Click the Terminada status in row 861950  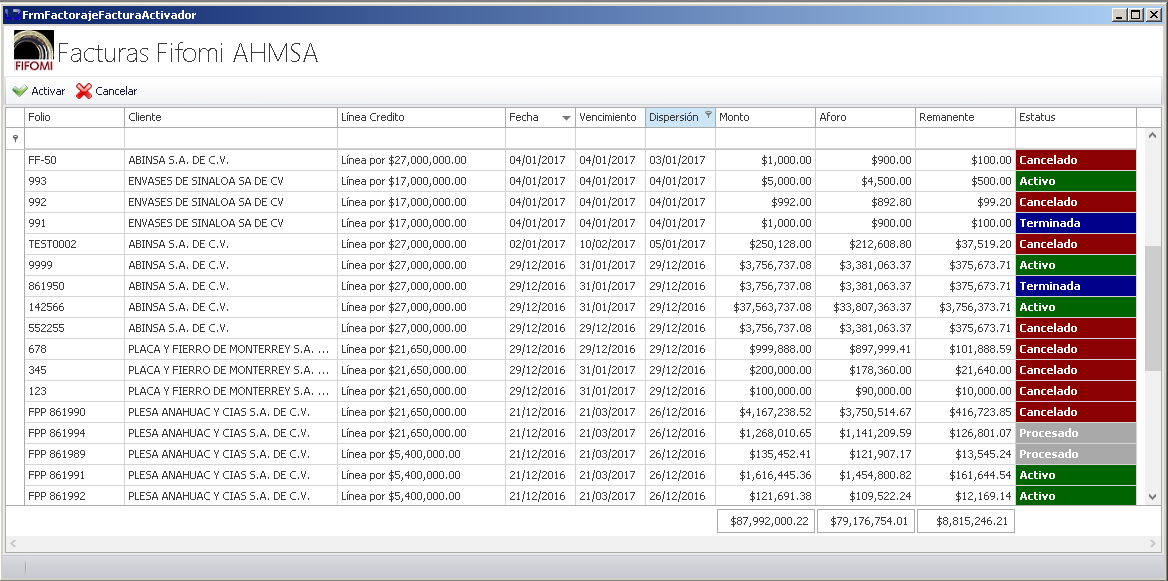1076,286
